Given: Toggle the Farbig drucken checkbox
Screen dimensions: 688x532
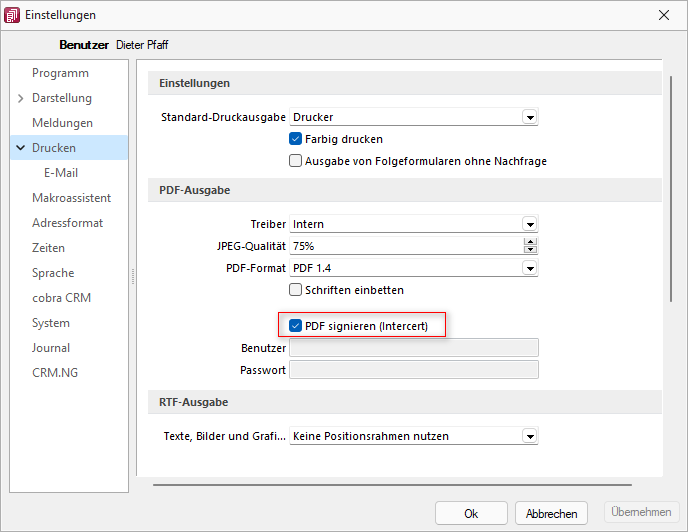Looking at the screenshot, I should pyautogui.click(x=295, y=139).
